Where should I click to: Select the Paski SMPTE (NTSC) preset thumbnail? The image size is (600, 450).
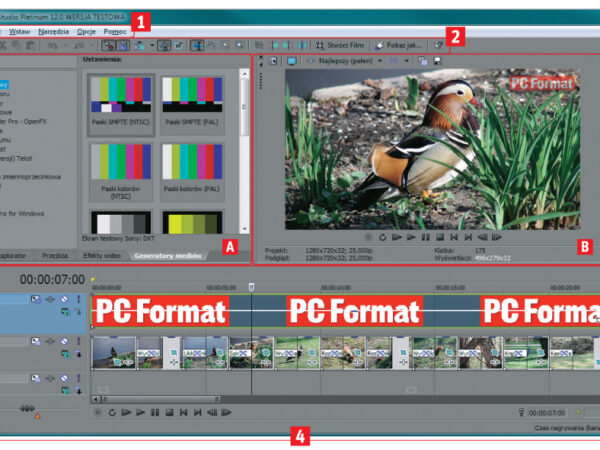(x=120, y=105)
